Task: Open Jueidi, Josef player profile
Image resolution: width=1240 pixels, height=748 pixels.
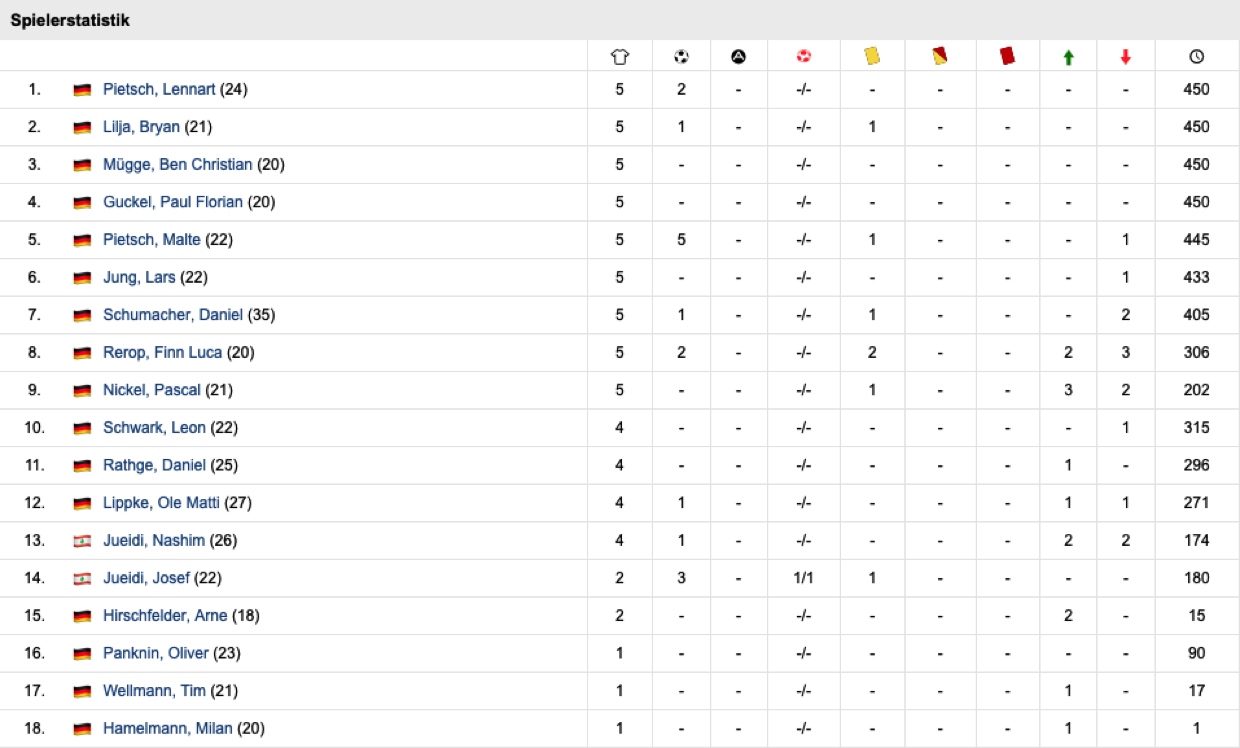Action: [146, 578]
